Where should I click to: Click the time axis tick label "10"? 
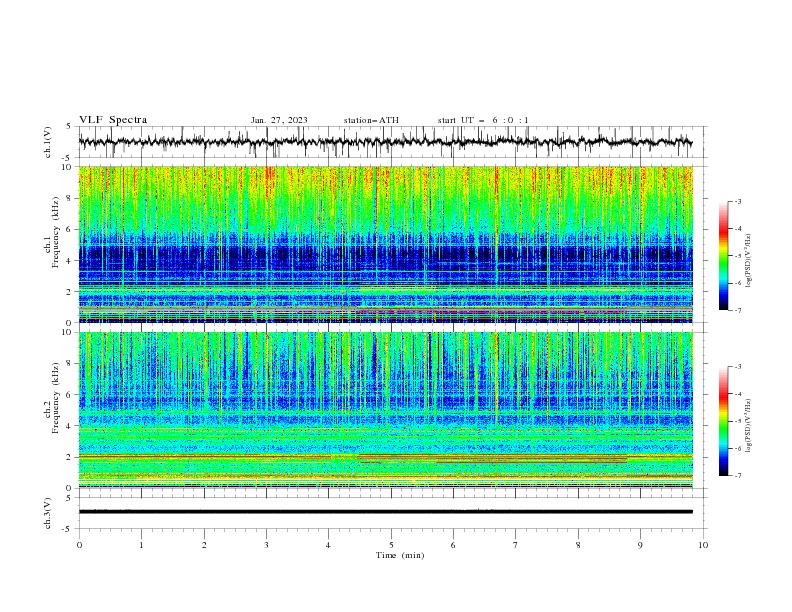click(x=703, y=545)
